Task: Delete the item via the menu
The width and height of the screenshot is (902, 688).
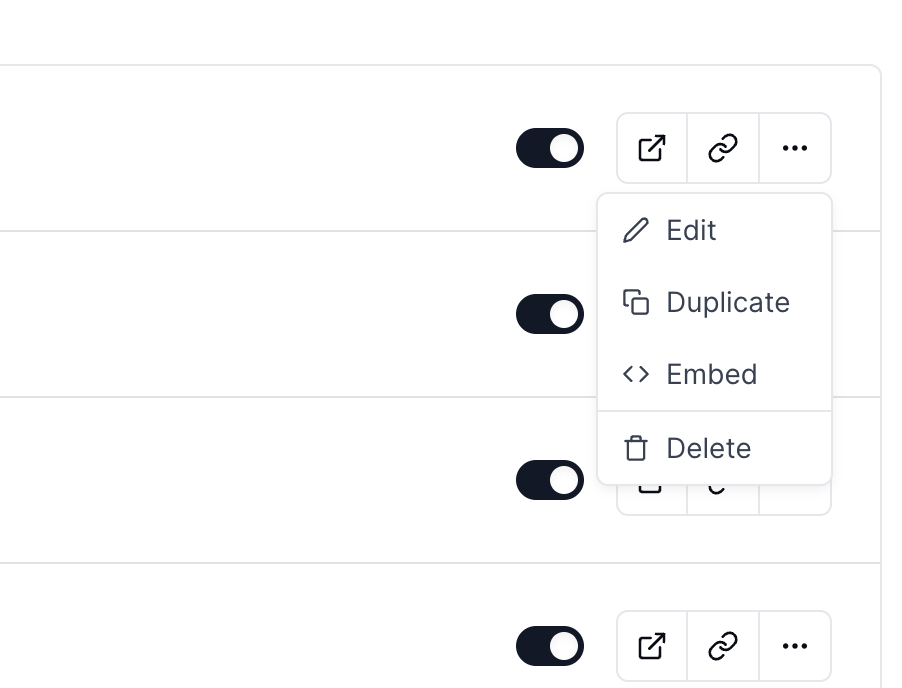Action: [708, 448]
